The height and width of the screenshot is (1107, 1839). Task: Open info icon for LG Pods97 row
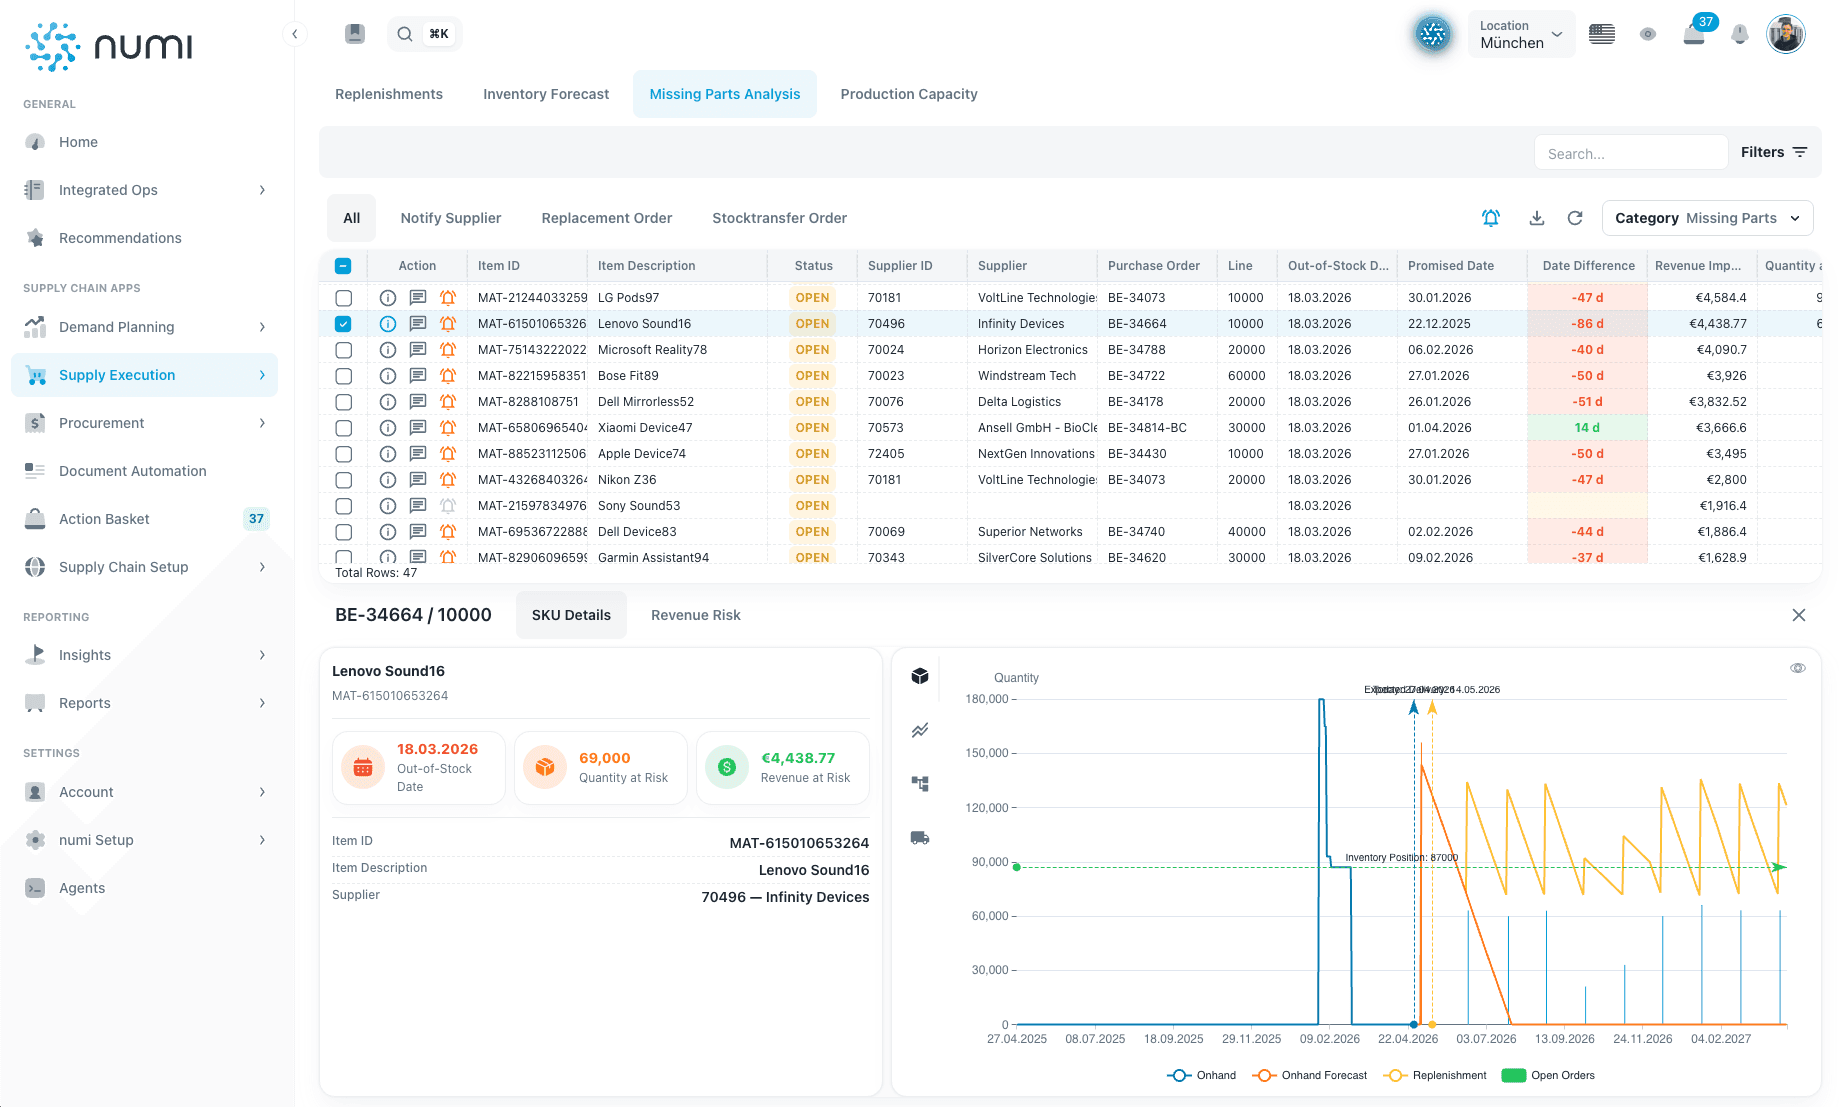388,298
